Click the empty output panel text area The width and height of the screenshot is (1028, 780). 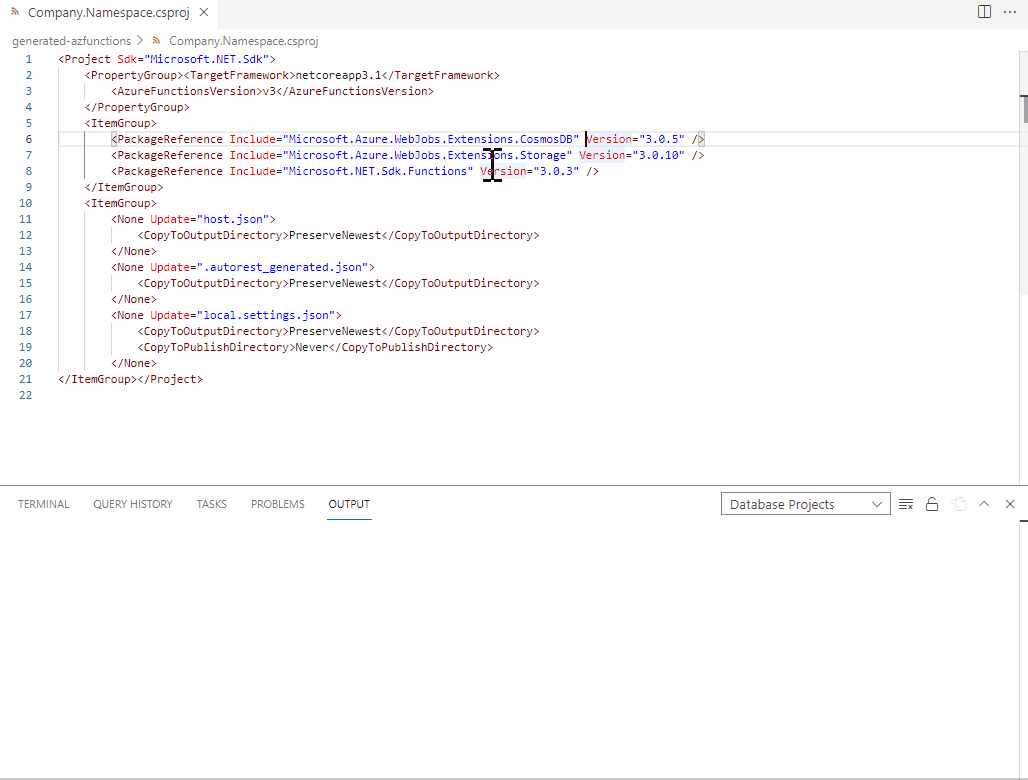coord(509,649)
